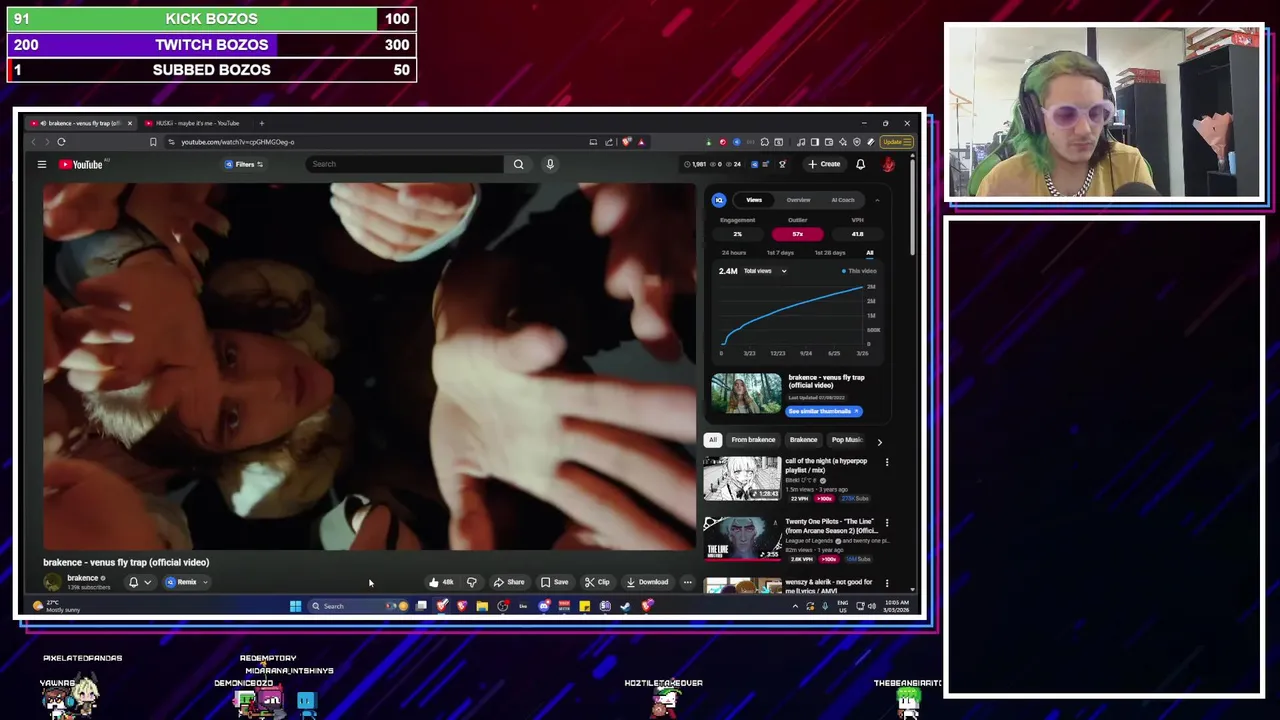
Task: Select the 1st 28 days range
Action: tap(829, 253)
